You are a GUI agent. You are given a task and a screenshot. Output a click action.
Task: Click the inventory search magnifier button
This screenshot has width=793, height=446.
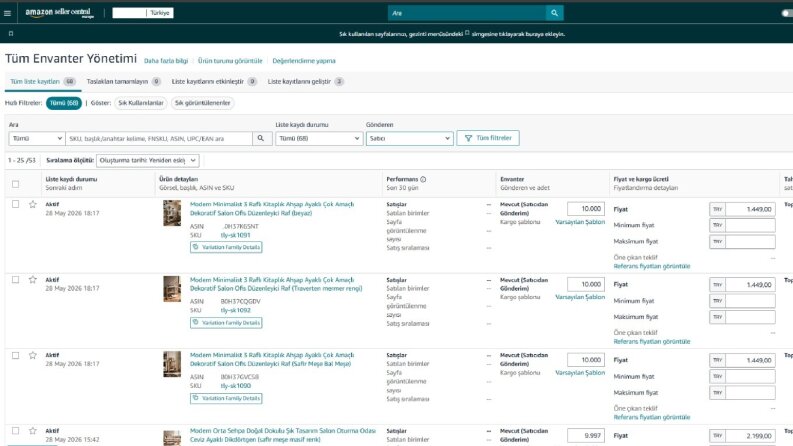pyautogui.click(x=261, y=138)
